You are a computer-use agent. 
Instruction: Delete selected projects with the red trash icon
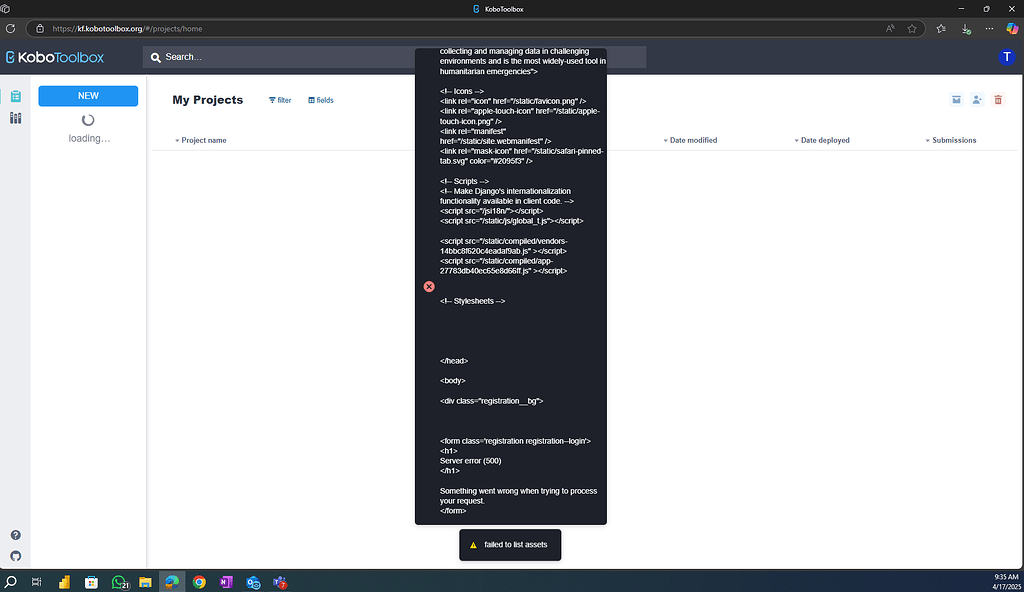pos(998,100)
